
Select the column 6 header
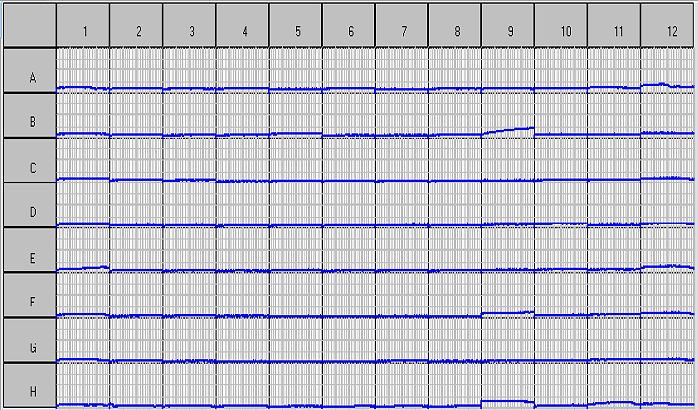[349, 30]
